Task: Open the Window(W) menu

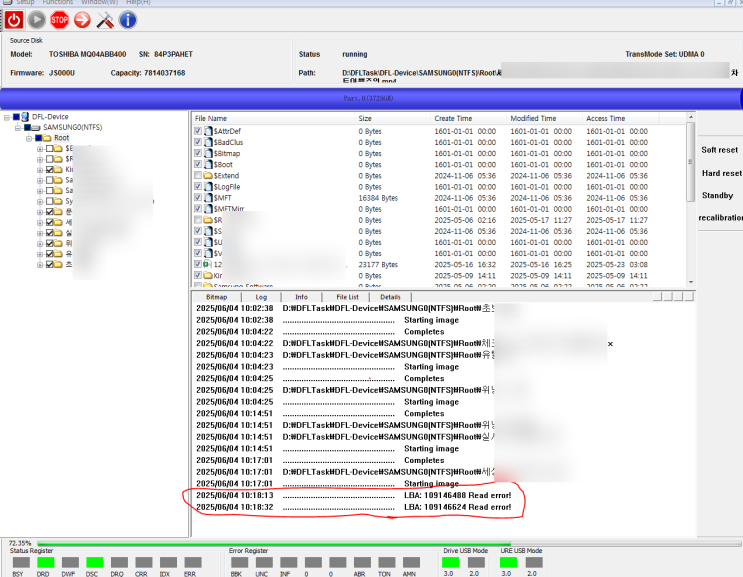Action: click(x=99, y=2)
